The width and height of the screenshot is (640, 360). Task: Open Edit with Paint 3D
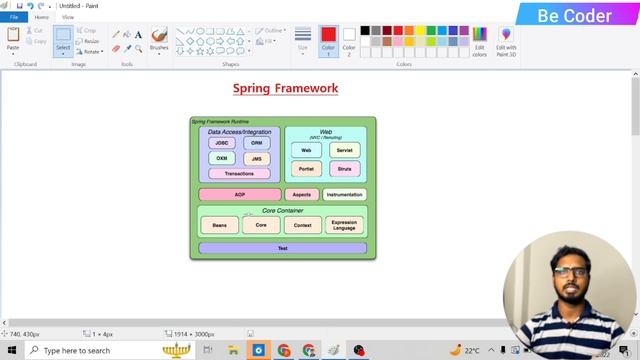[x=506, y=42]
